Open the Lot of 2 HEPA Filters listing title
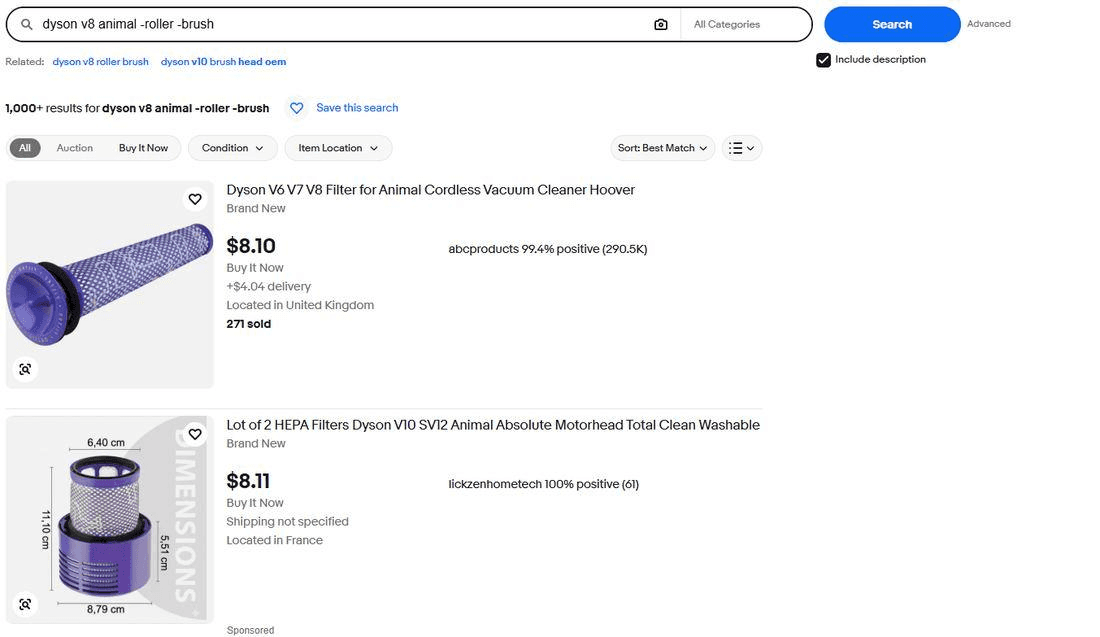 492,425
